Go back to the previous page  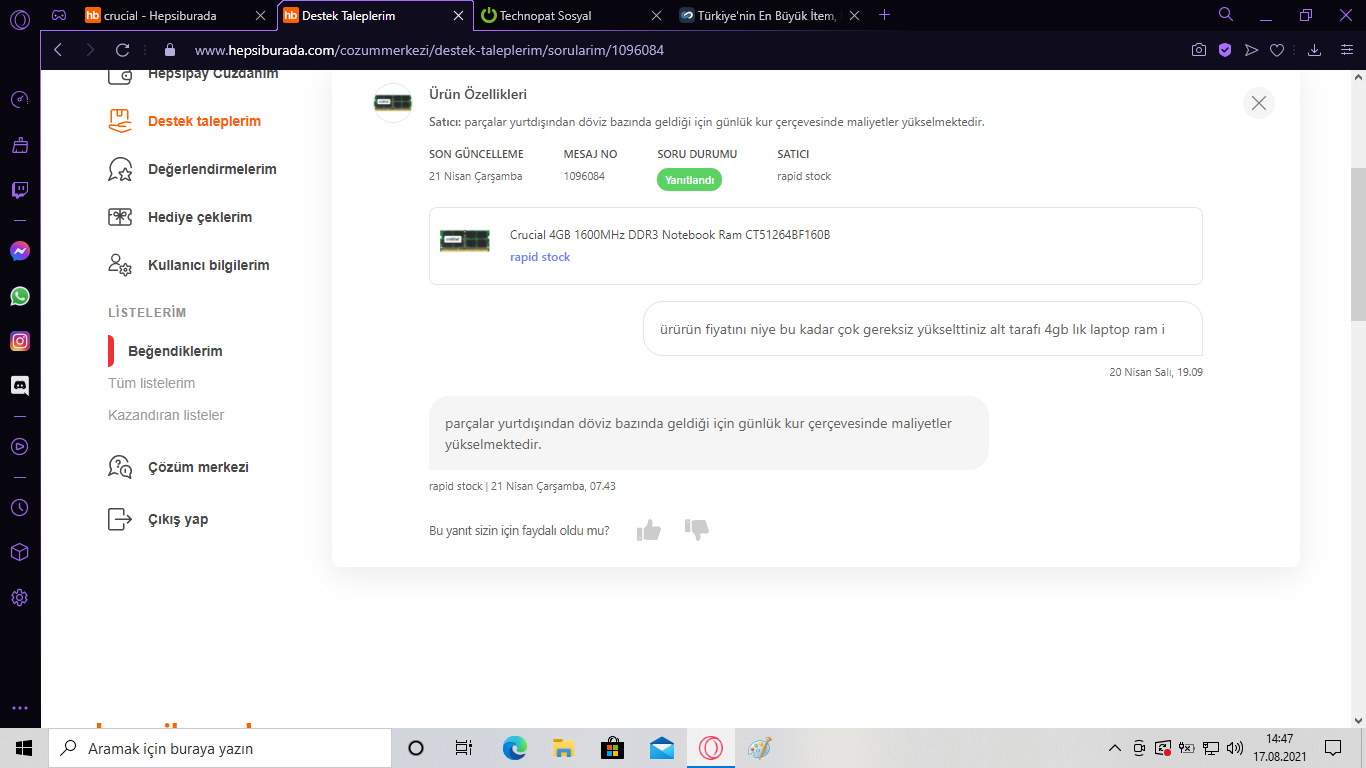tap(57, 50)
